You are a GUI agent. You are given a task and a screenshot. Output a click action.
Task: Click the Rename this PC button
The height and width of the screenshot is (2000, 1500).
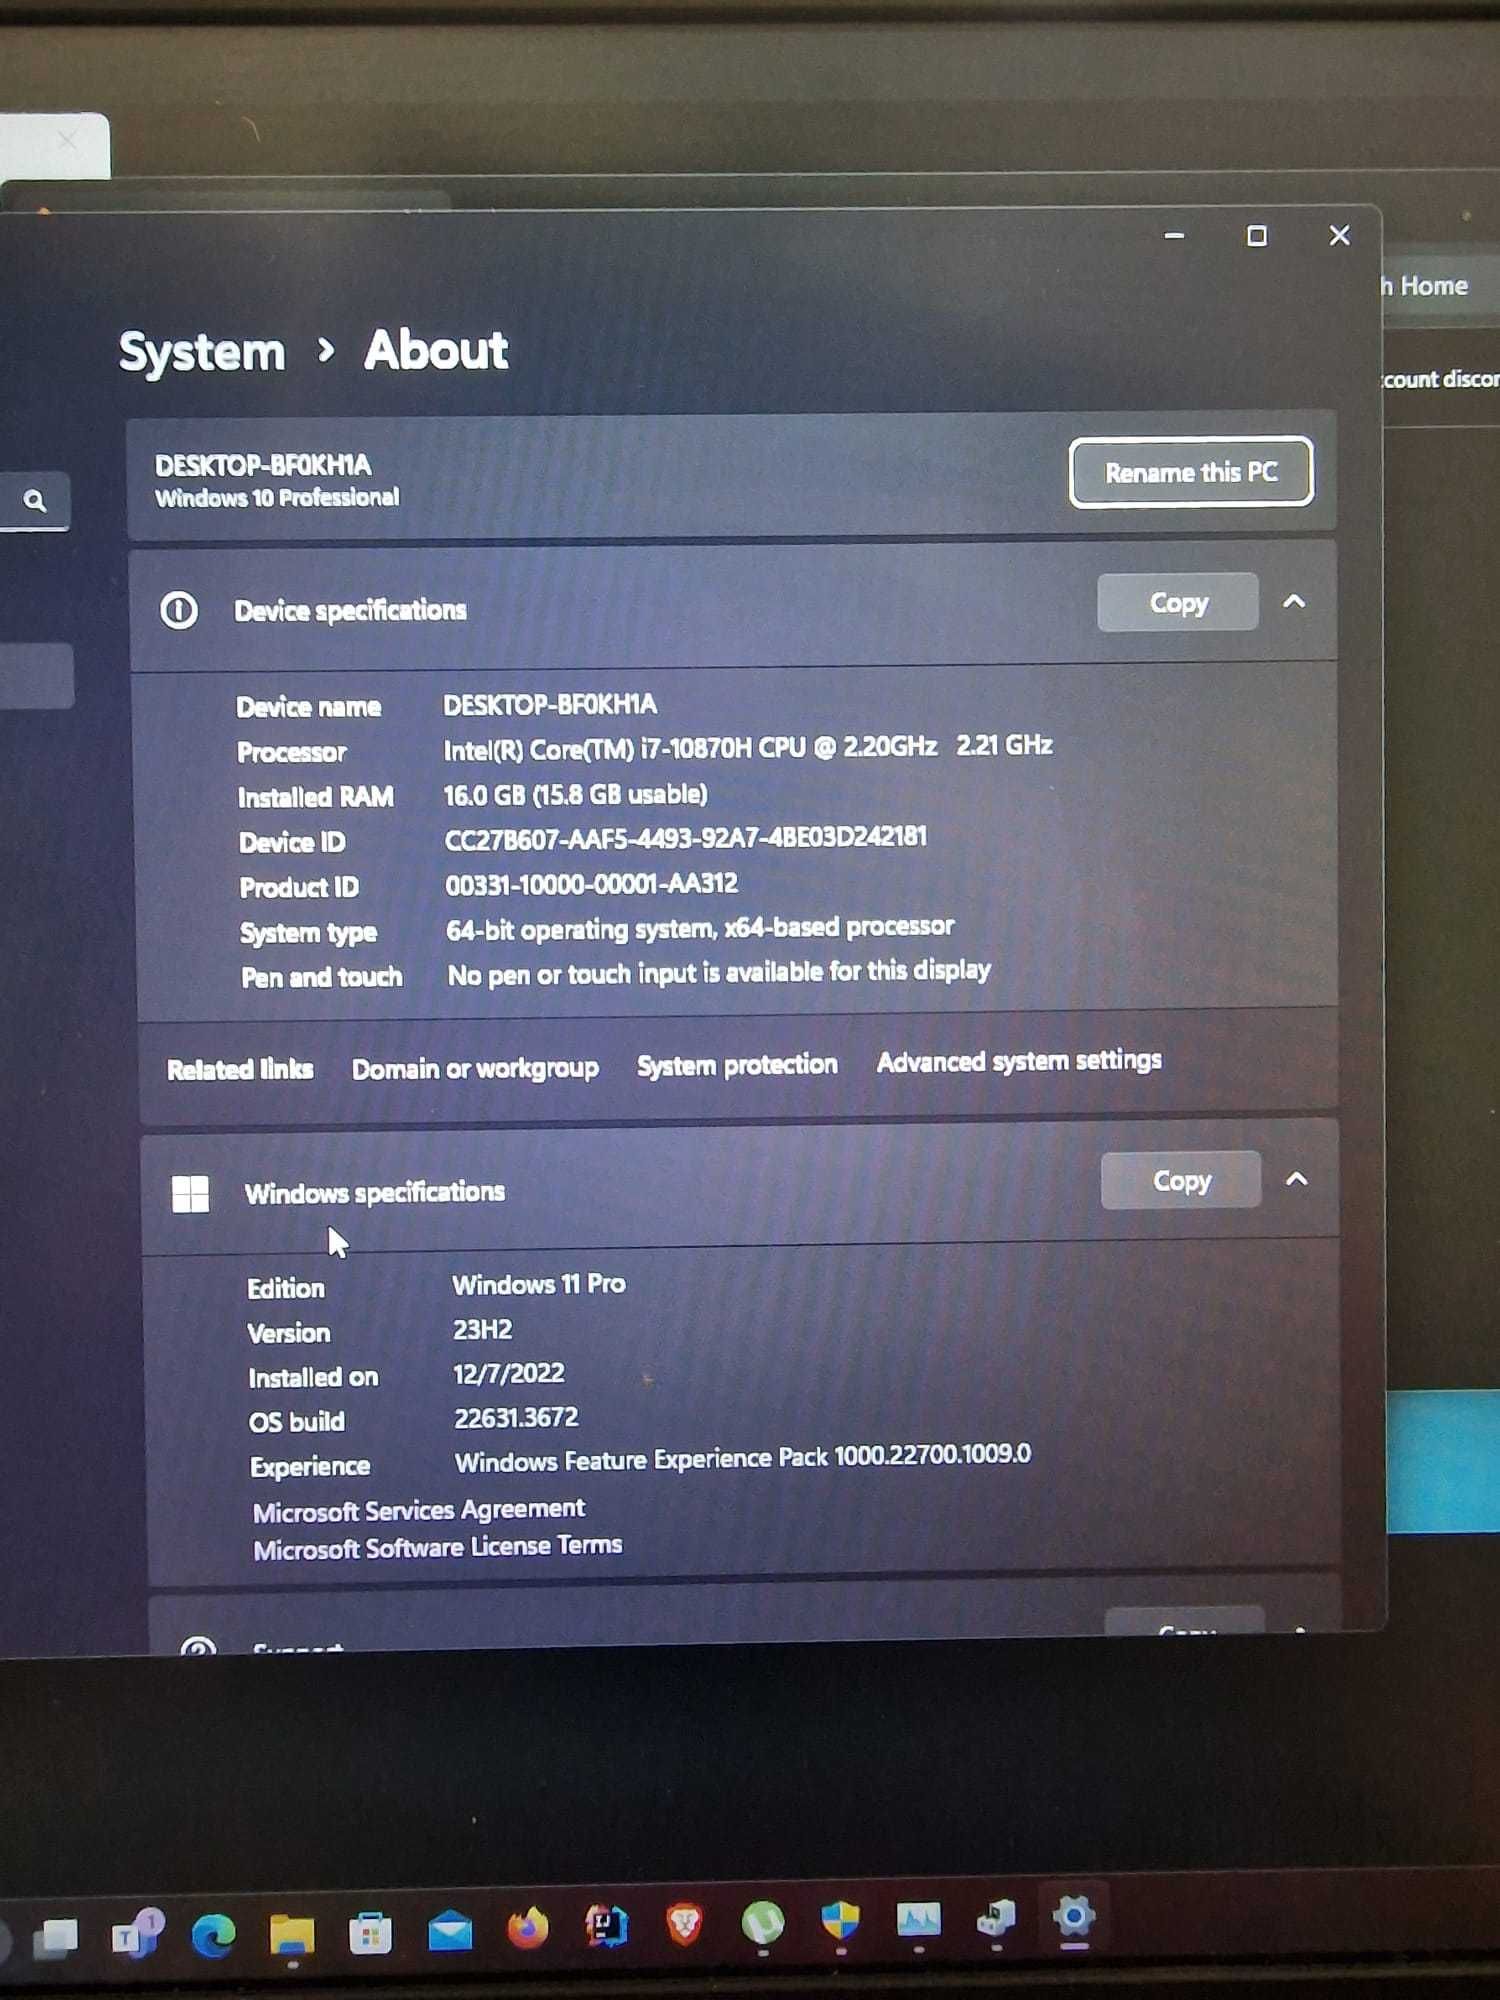(x=1191, y=472)
